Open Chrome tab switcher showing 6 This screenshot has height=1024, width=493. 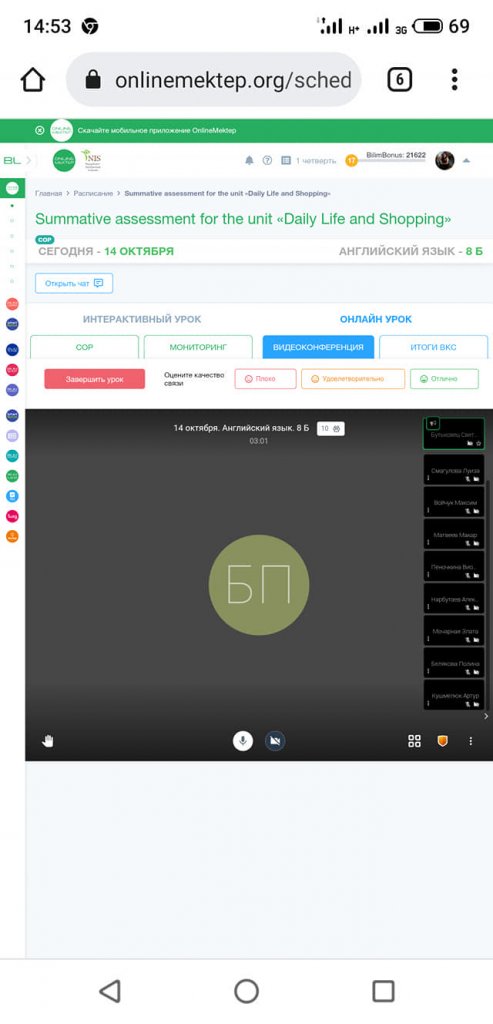pyautogui.click(x=400, y=80)
